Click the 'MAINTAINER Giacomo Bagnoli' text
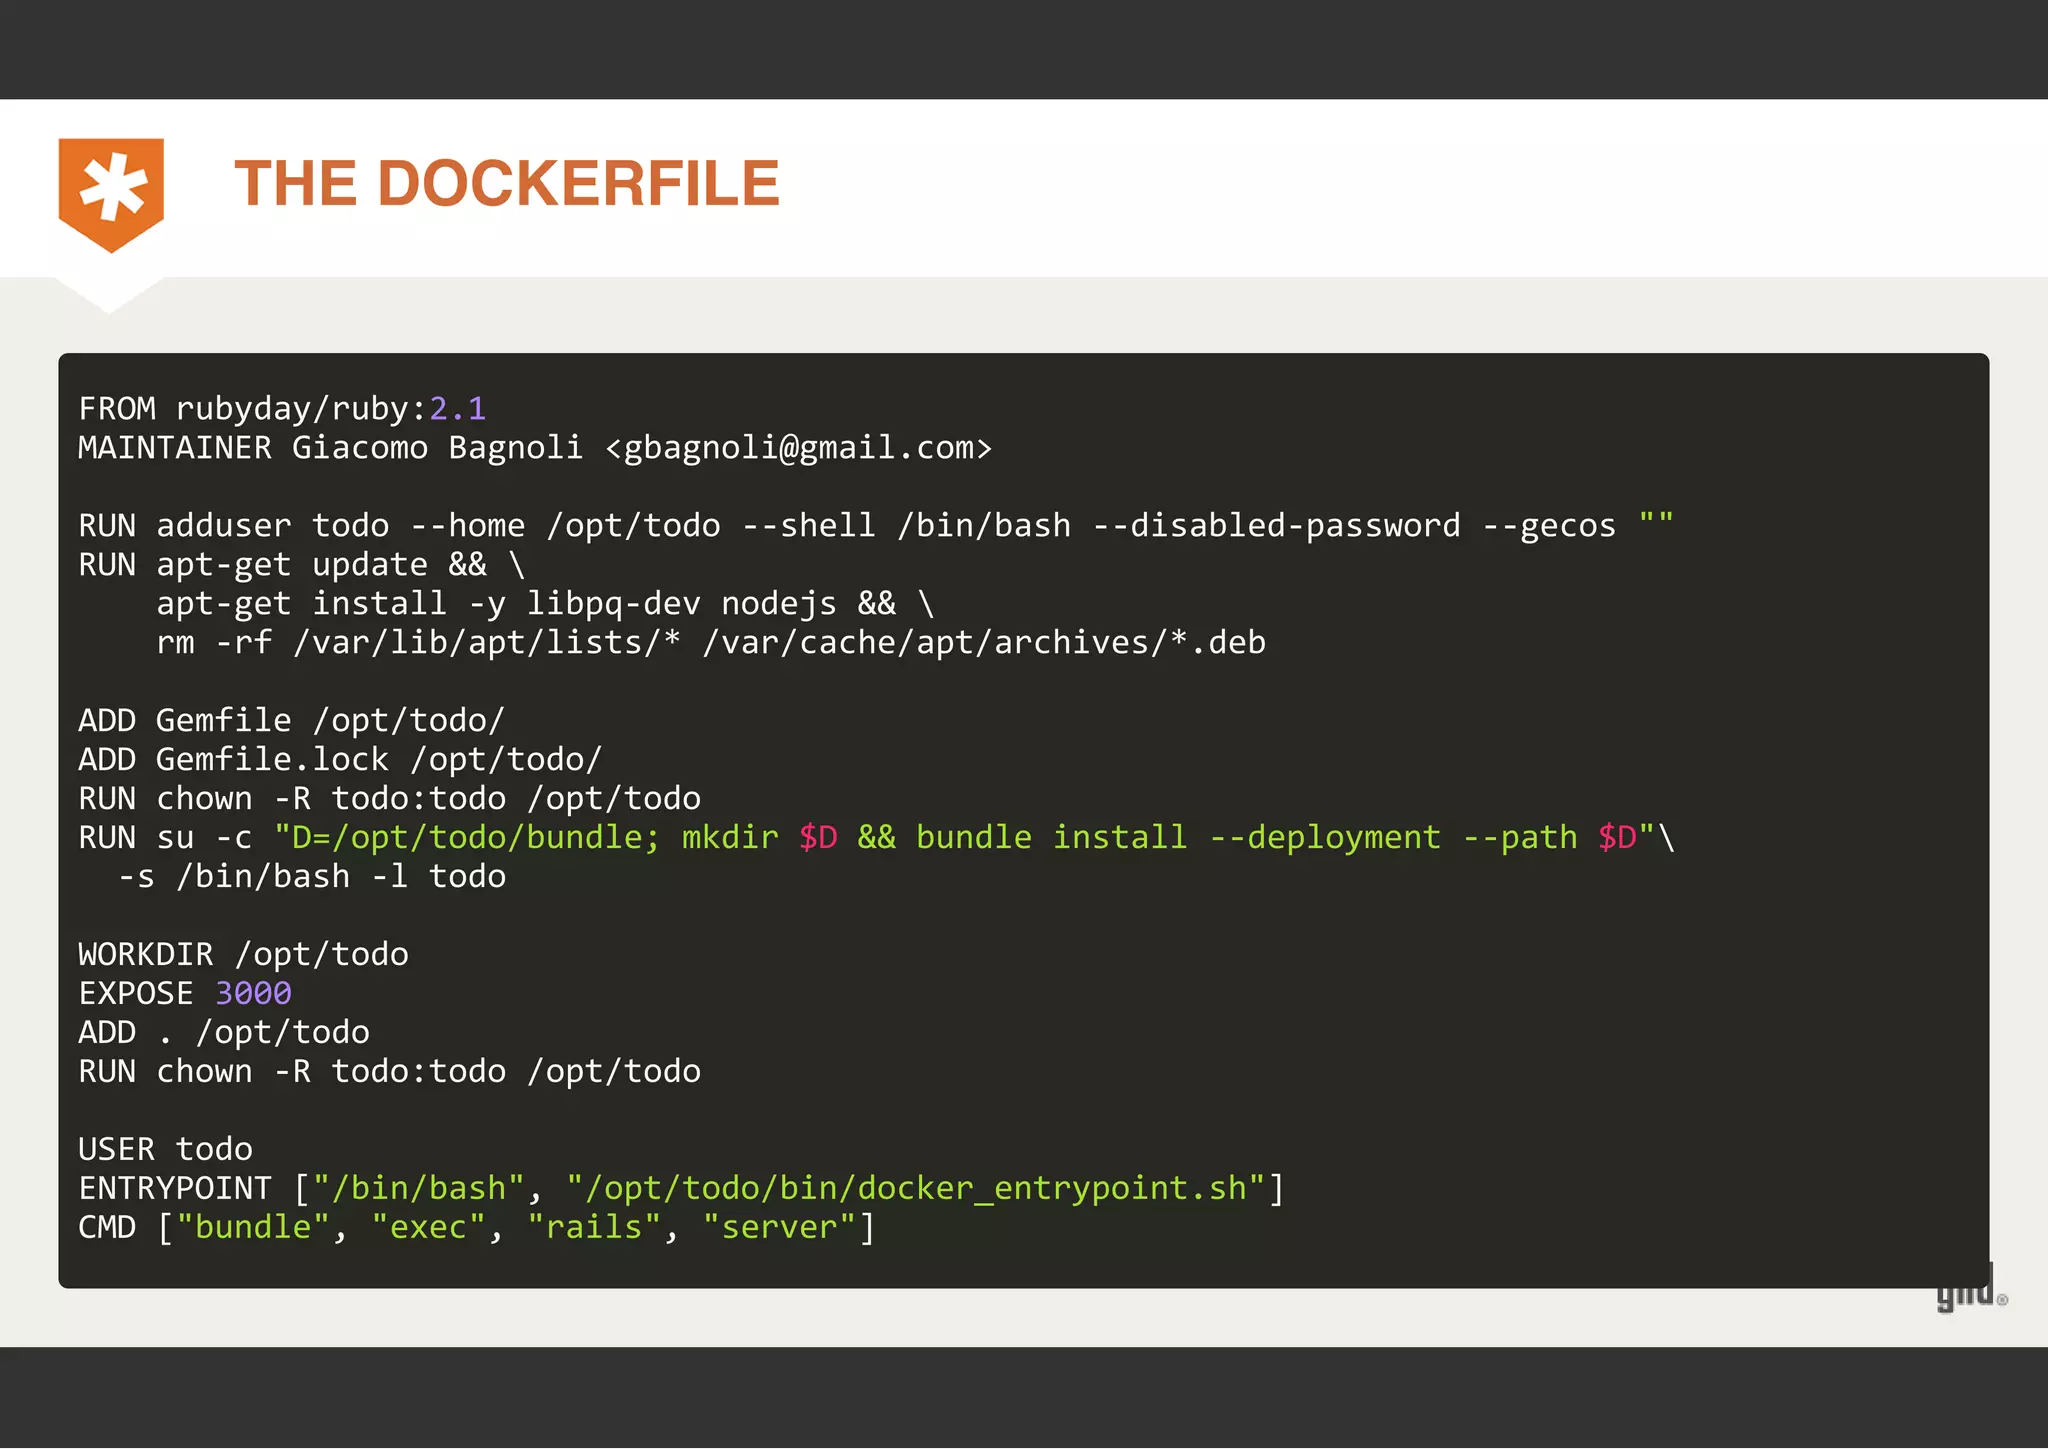The height and width of the screenshot is (1449, 2048). tap(331, 448)
